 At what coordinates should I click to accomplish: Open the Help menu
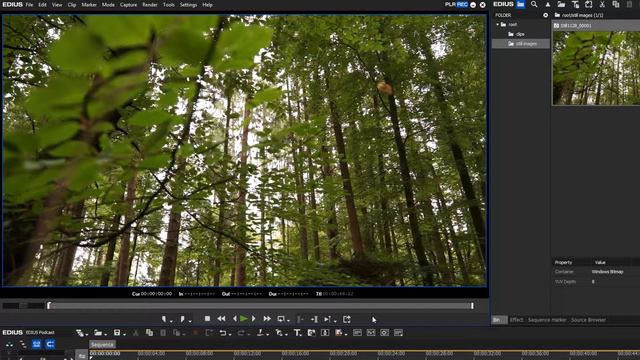pyautogui.click(x=207, y=5)
